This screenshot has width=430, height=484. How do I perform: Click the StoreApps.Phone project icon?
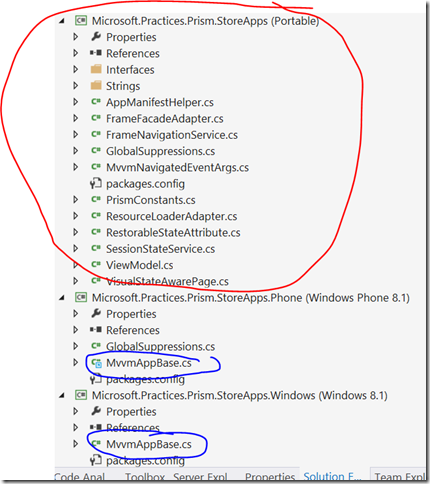pyautogui.click(x=81, y=297)
